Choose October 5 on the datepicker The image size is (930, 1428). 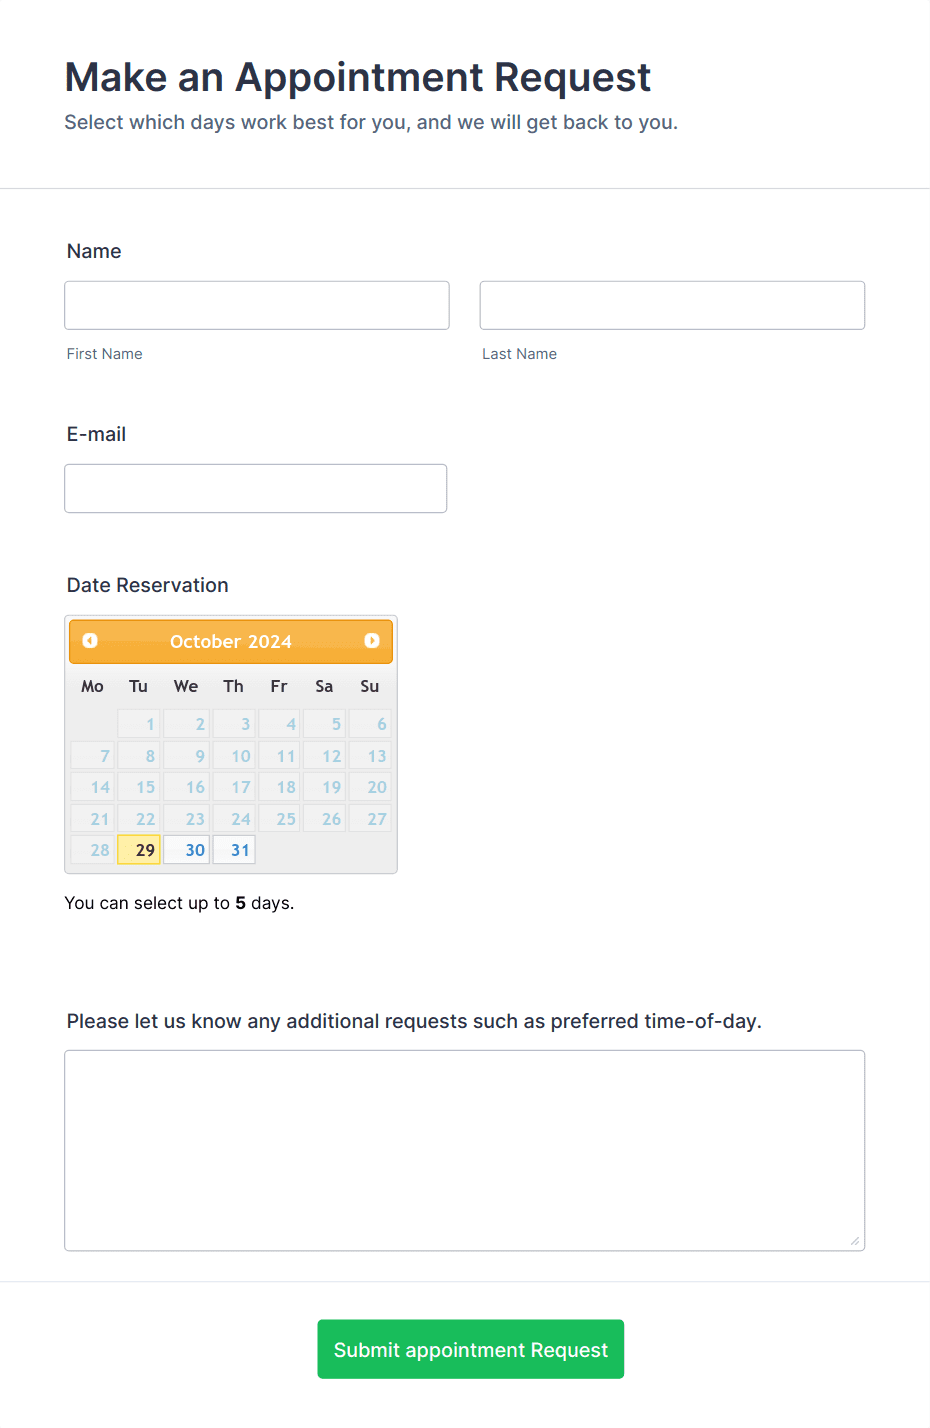324,723
